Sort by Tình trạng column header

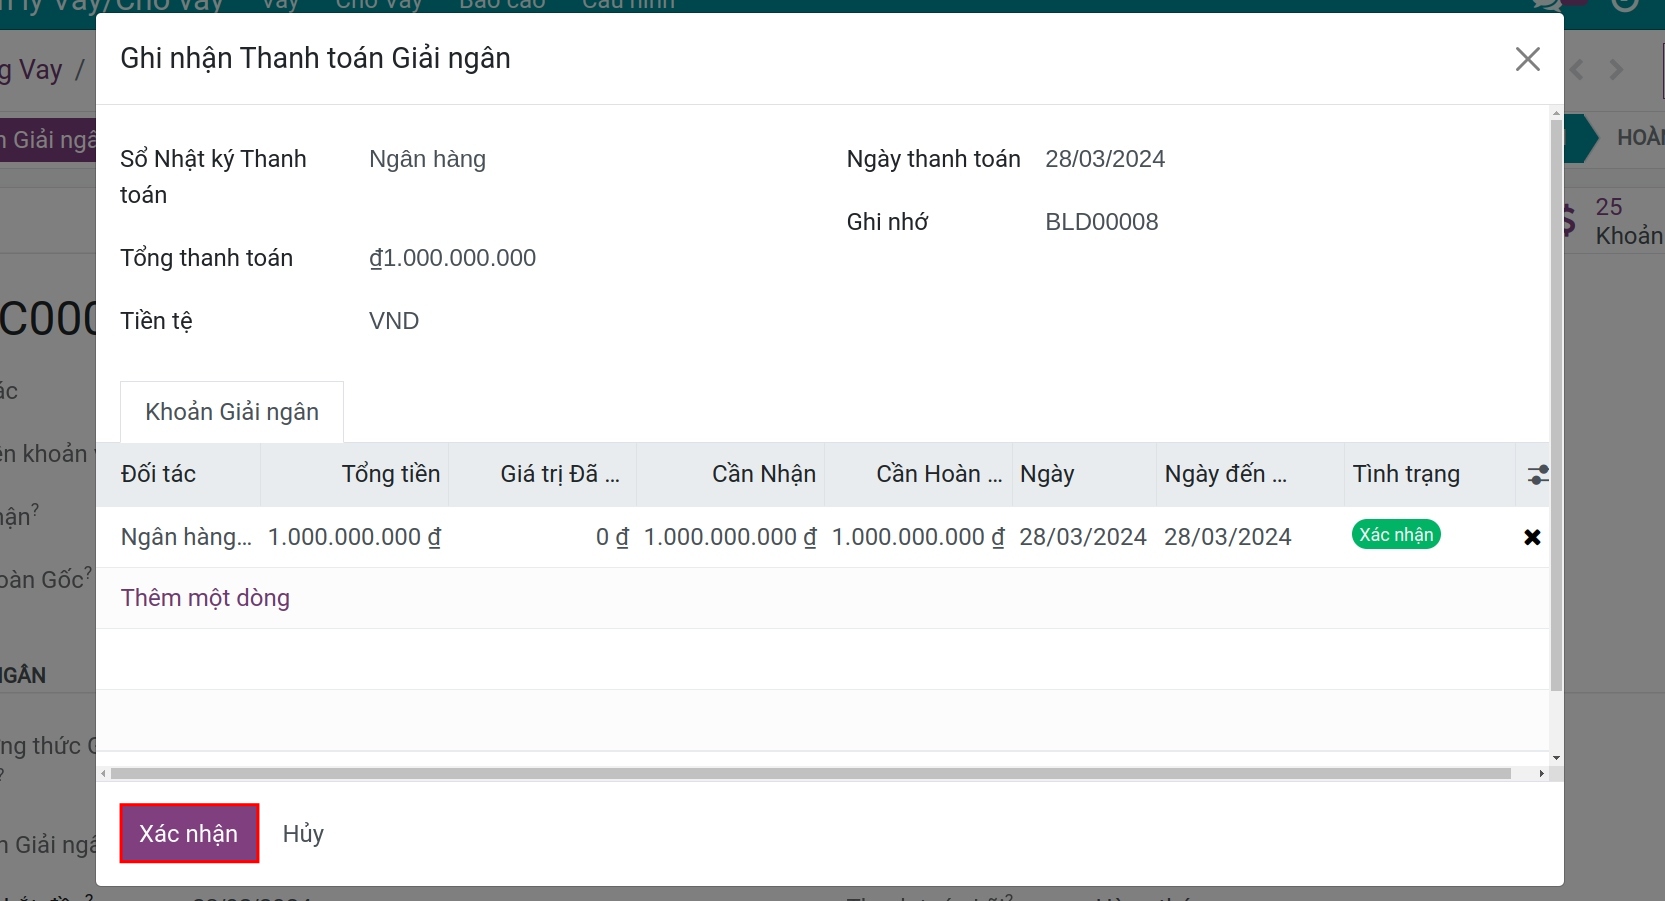coord(1430,474)
